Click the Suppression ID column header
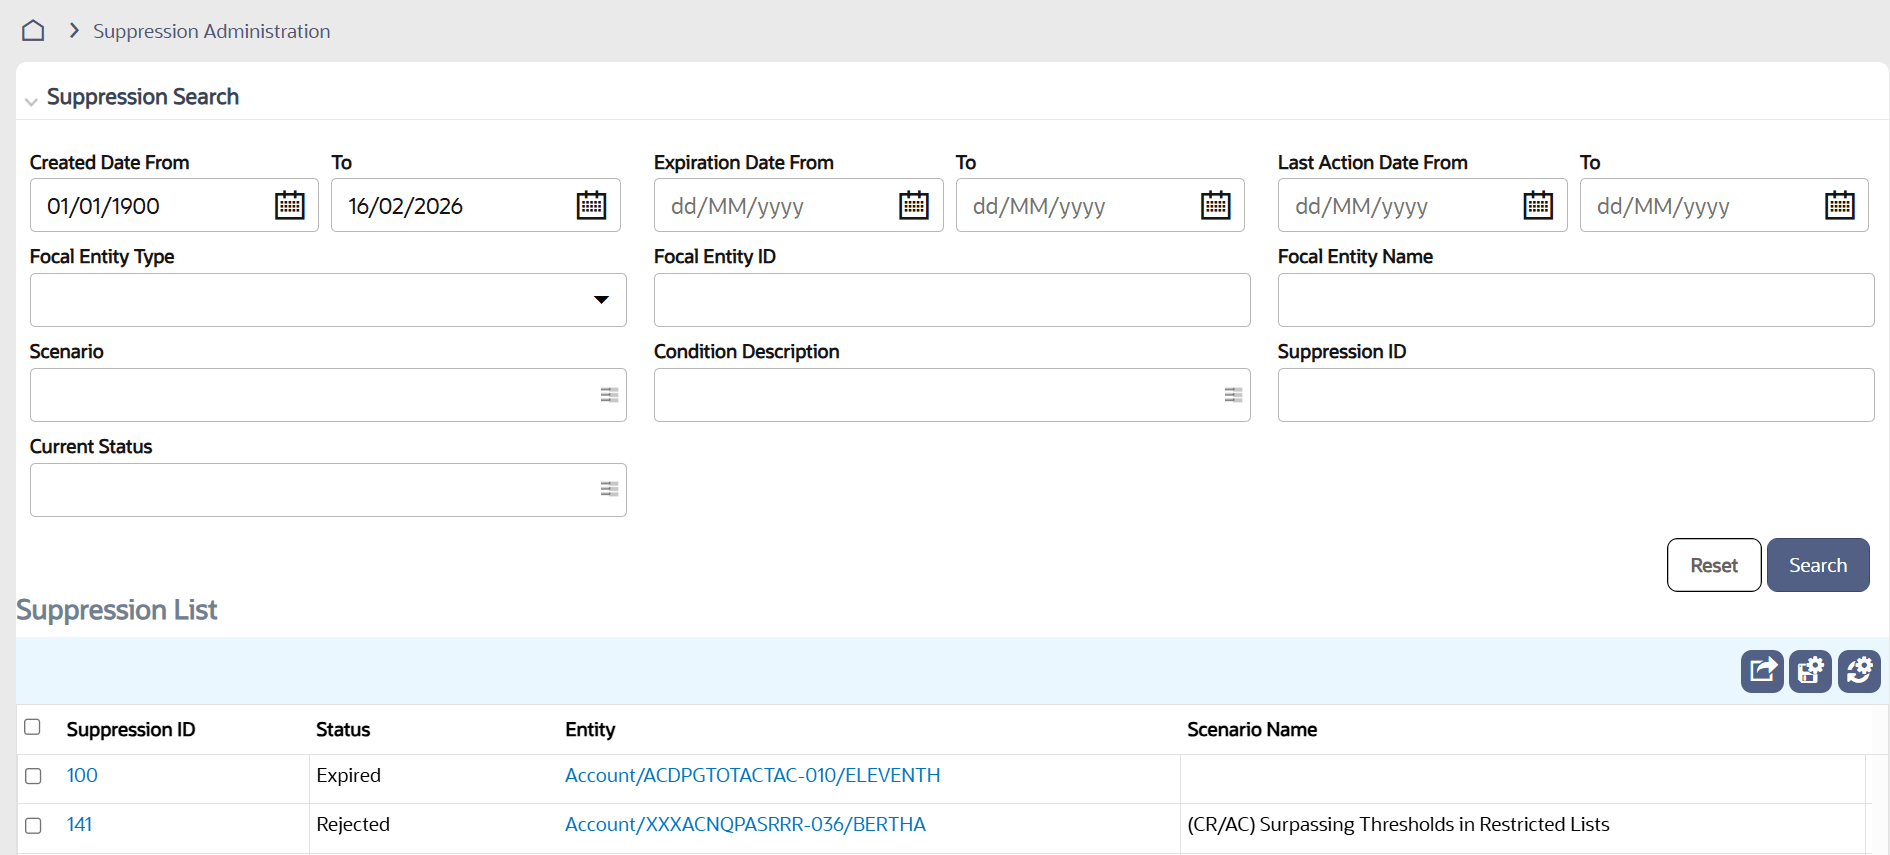The image size is (1890, 855). pyautogui.click(x=131, y=729)
